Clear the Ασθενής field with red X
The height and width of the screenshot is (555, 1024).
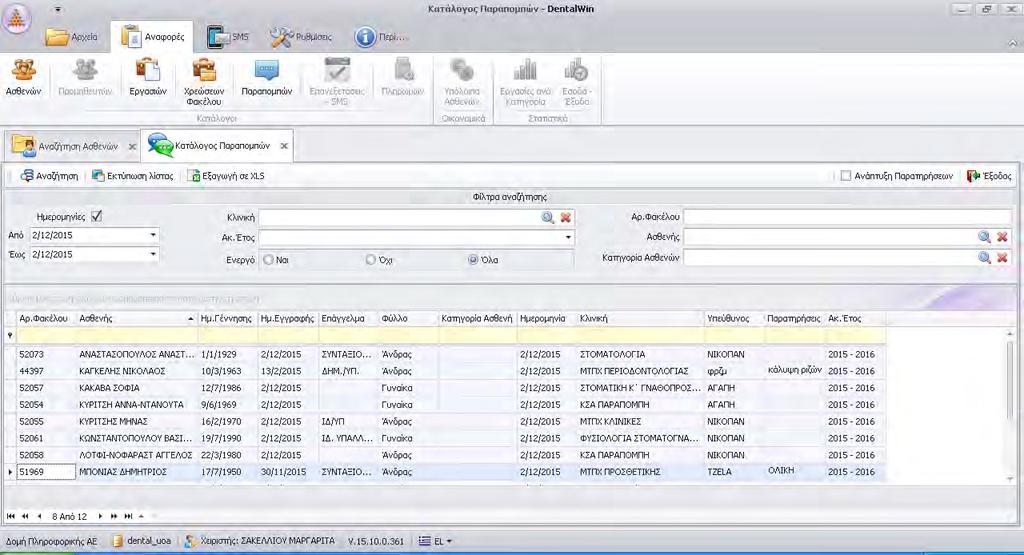pyautogui.click(x=1002, y=237)
